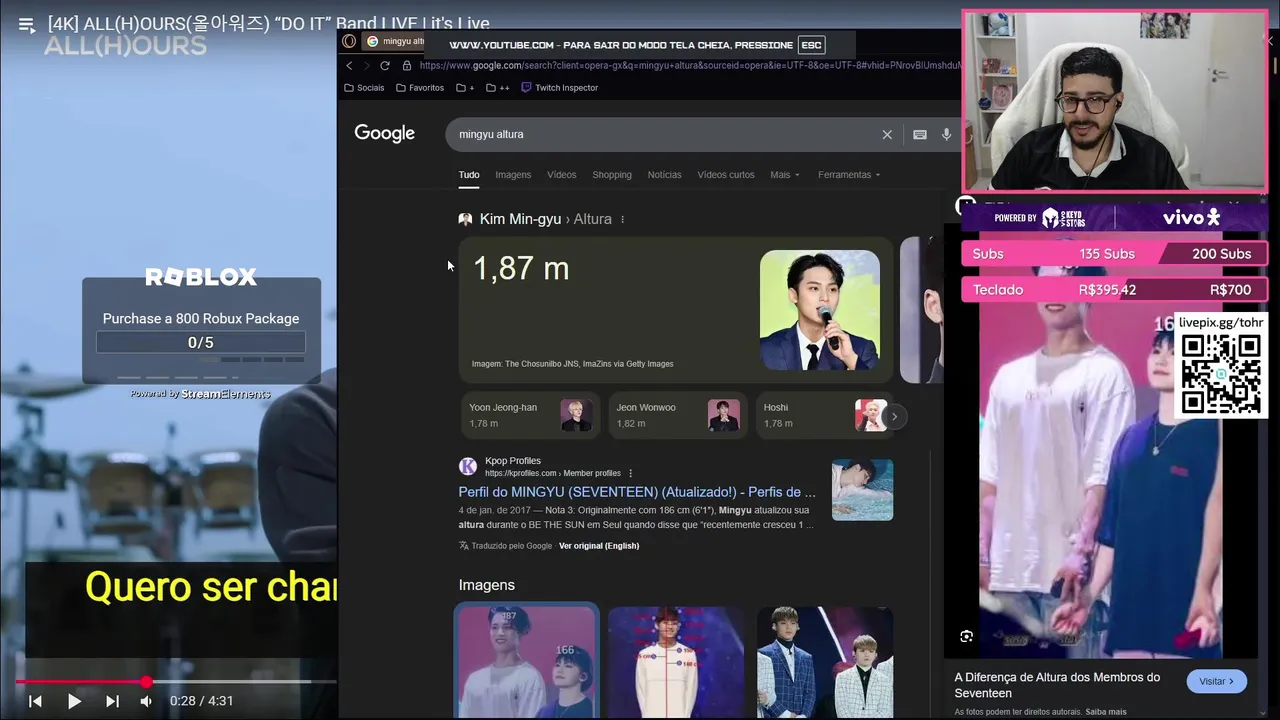The image size is (1280, 720).
Task: Switch to the Vídeos curtos tab
Action: (726, 175)
